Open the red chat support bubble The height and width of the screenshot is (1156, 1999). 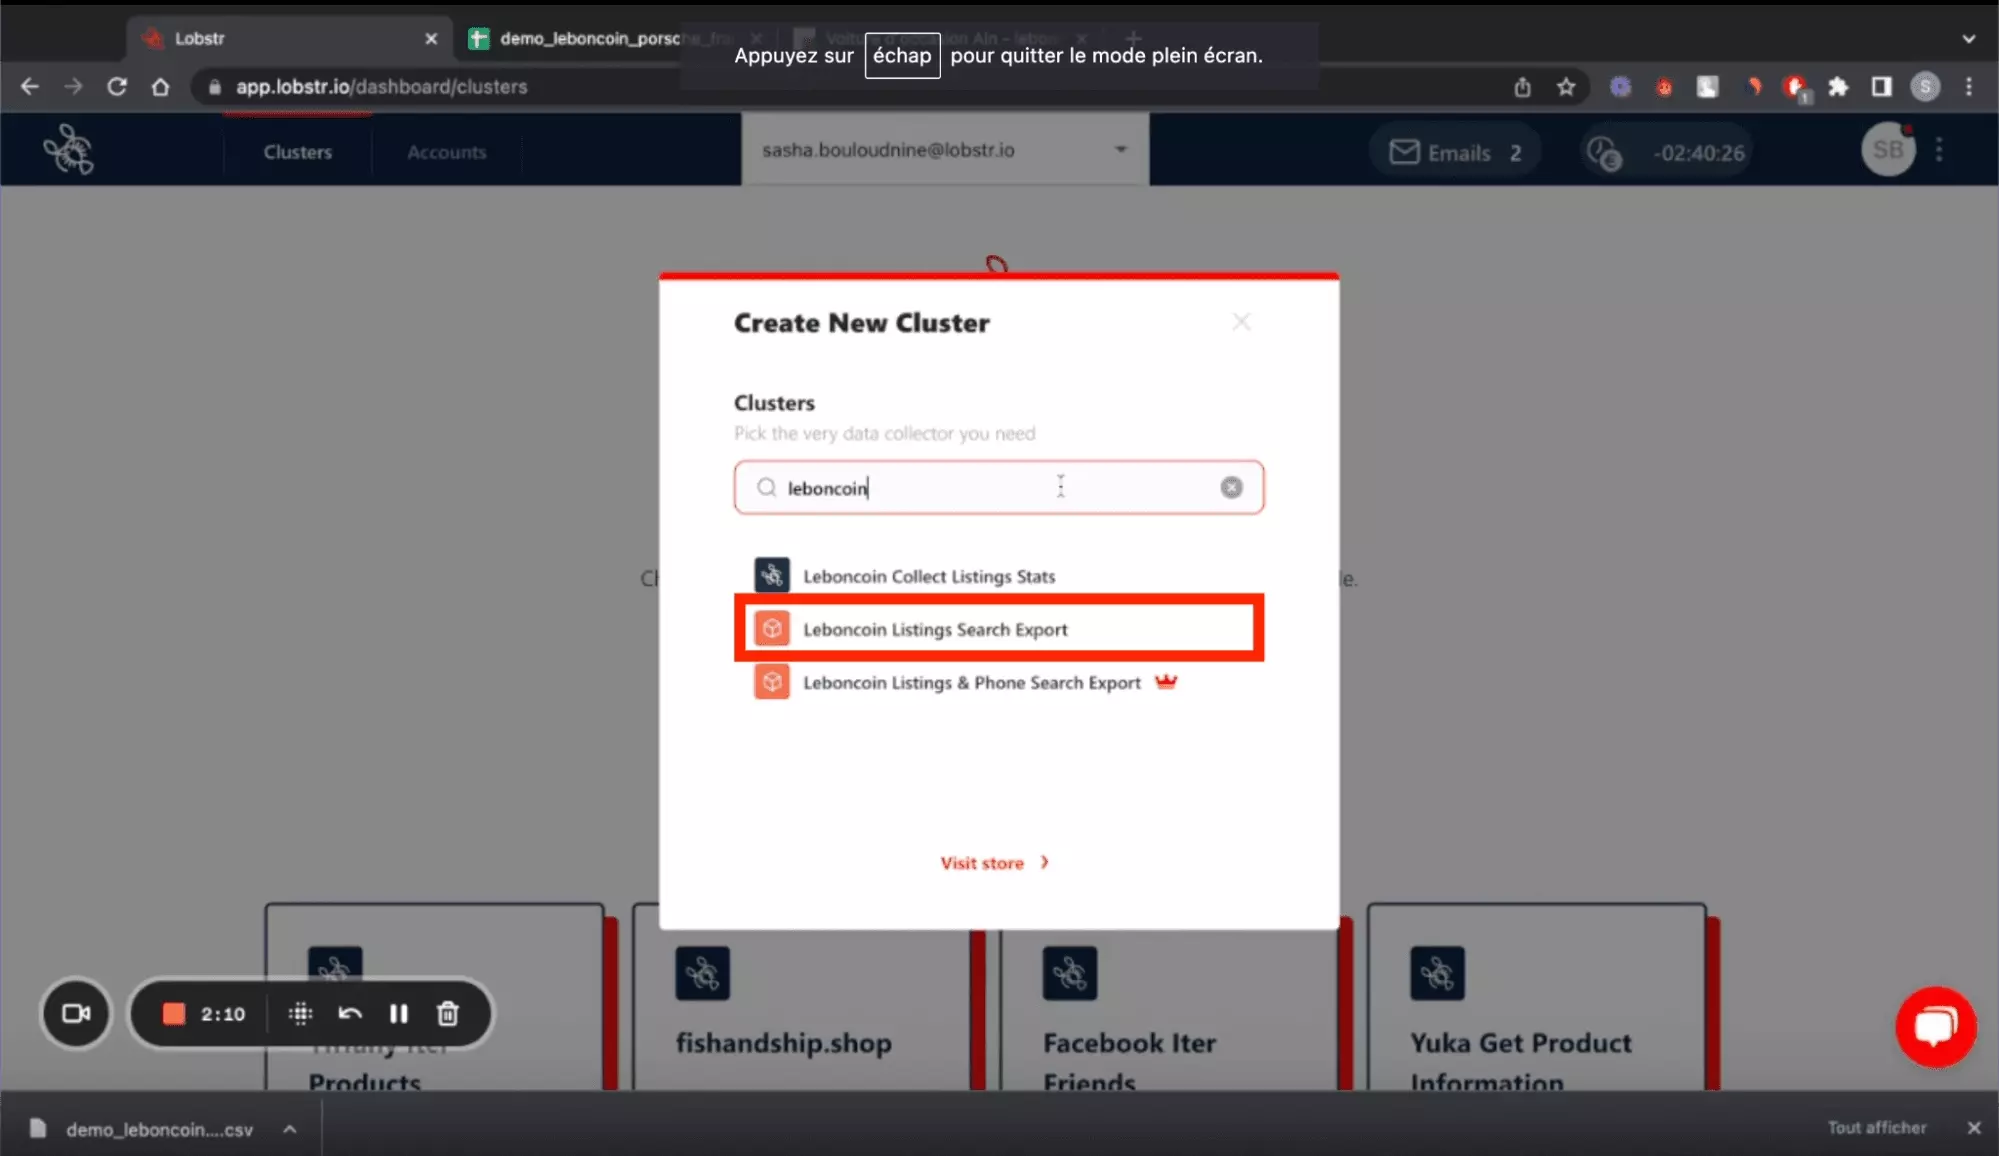[x=1935, y=1026]
